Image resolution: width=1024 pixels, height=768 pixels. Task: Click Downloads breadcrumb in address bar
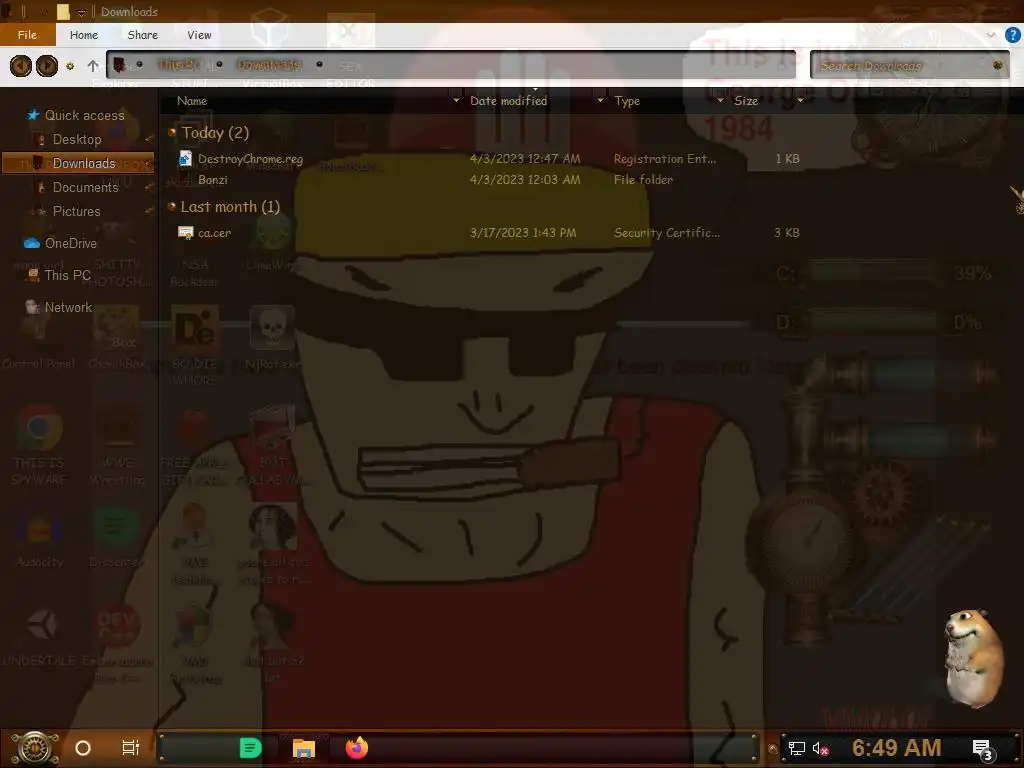[270, 65]
